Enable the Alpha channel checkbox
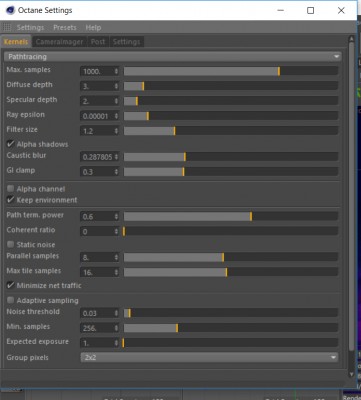The image size is (361, 400). pos(11,189)
